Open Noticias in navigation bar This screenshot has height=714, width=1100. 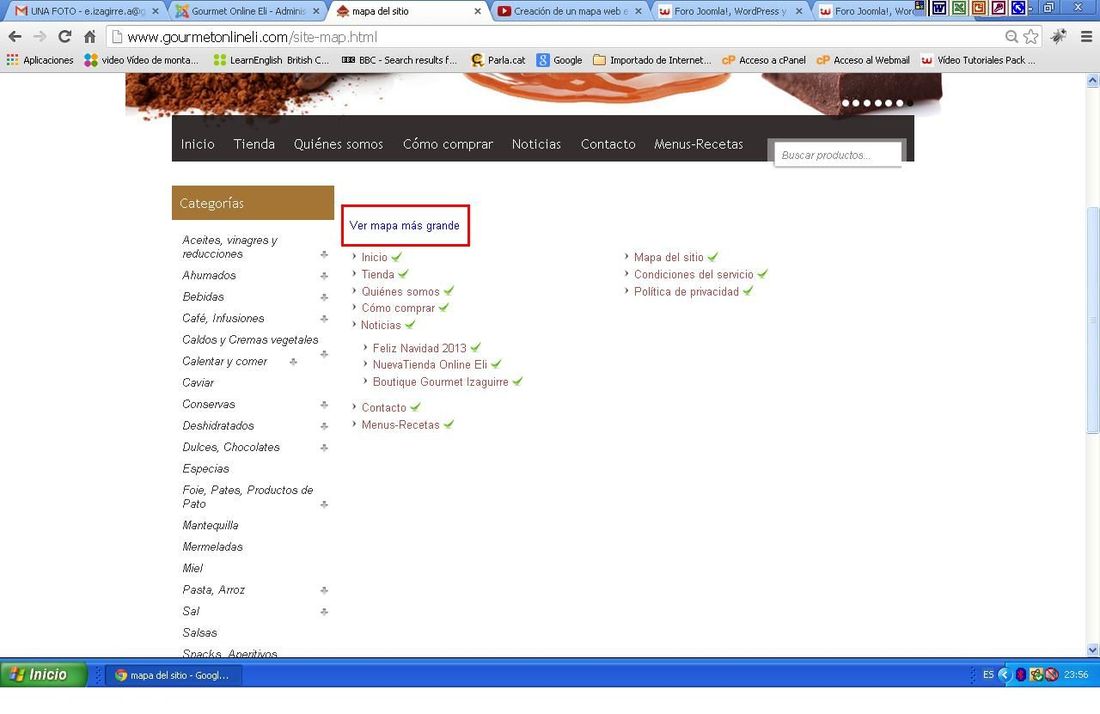(536, 144)
